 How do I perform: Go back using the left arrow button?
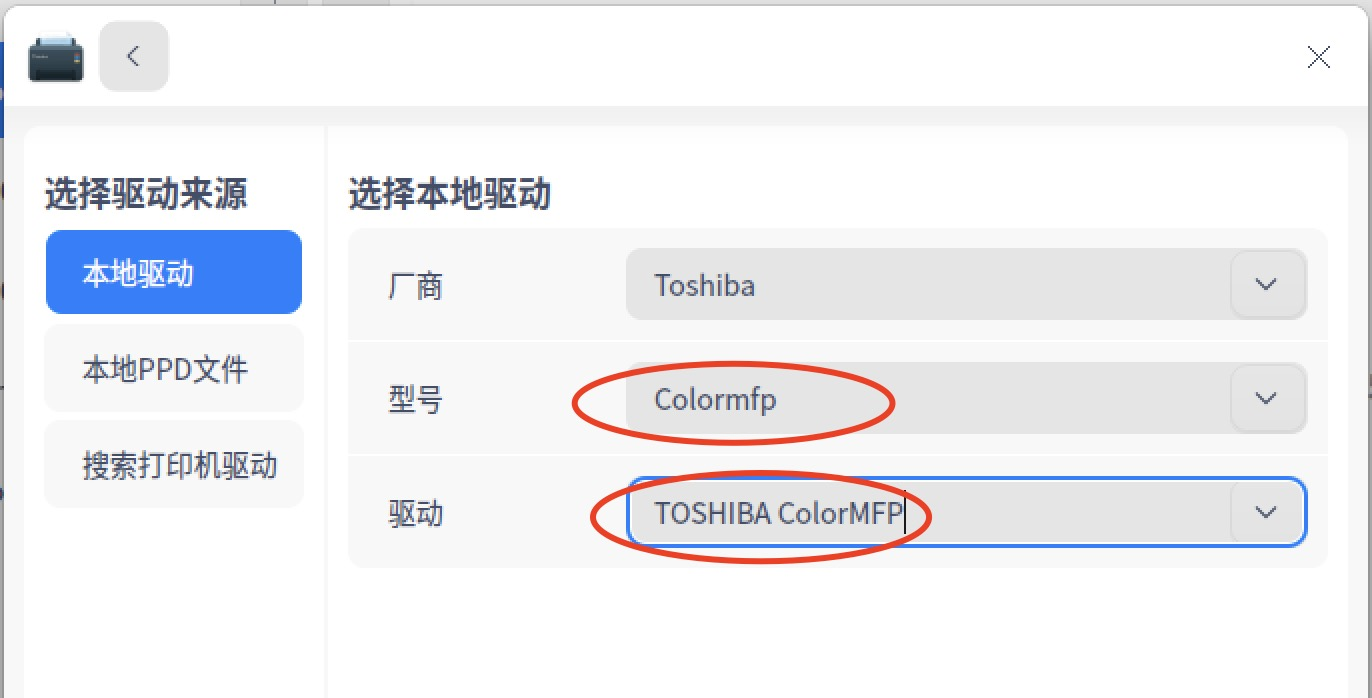pyautogui.click(x=134, y=56)
